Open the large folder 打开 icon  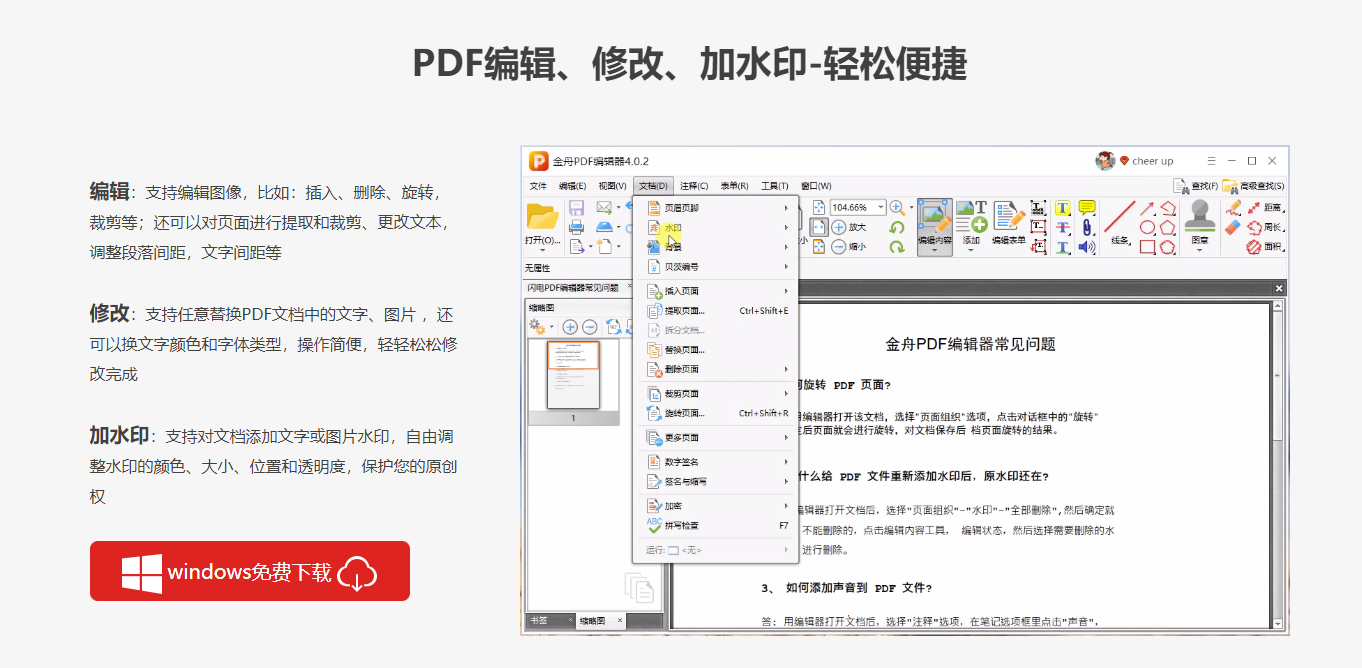[x=542, y=216]
